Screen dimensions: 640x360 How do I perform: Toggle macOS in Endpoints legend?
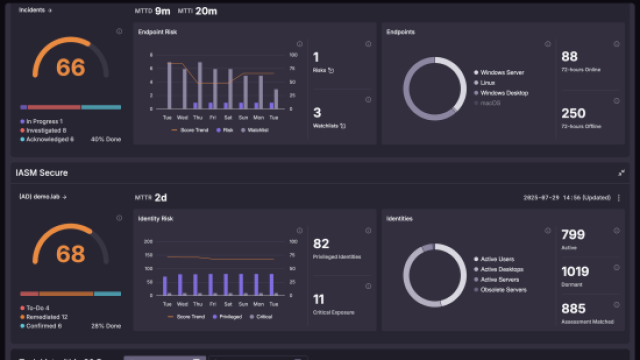pyautogui.click(x=487, y=103)
